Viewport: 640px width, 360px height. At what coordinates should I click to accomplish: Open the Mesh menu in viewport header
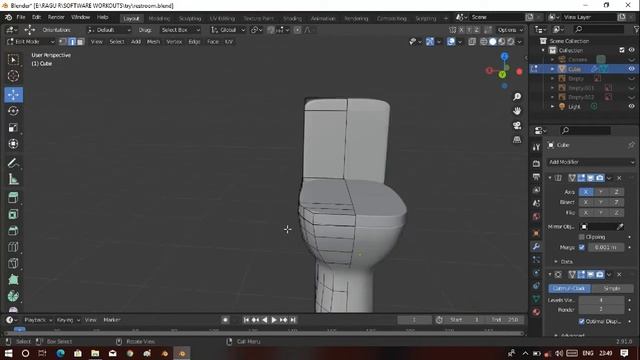point(153,42)
